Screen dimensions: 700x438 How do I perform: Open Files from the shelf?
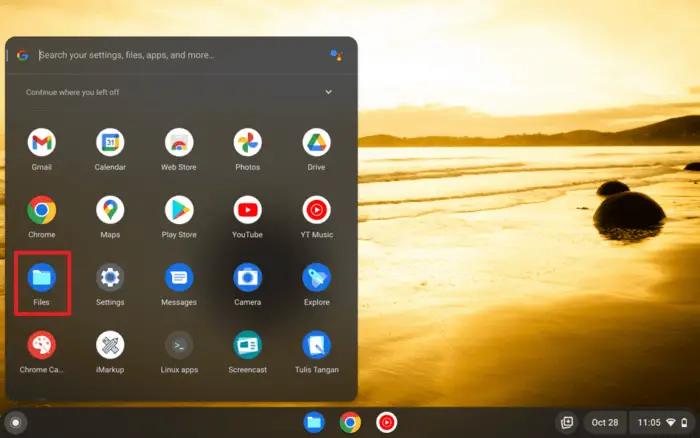(314, 422)
